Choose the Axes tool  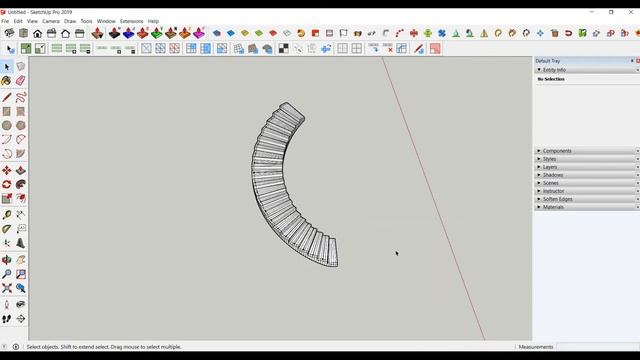[7, 243]
